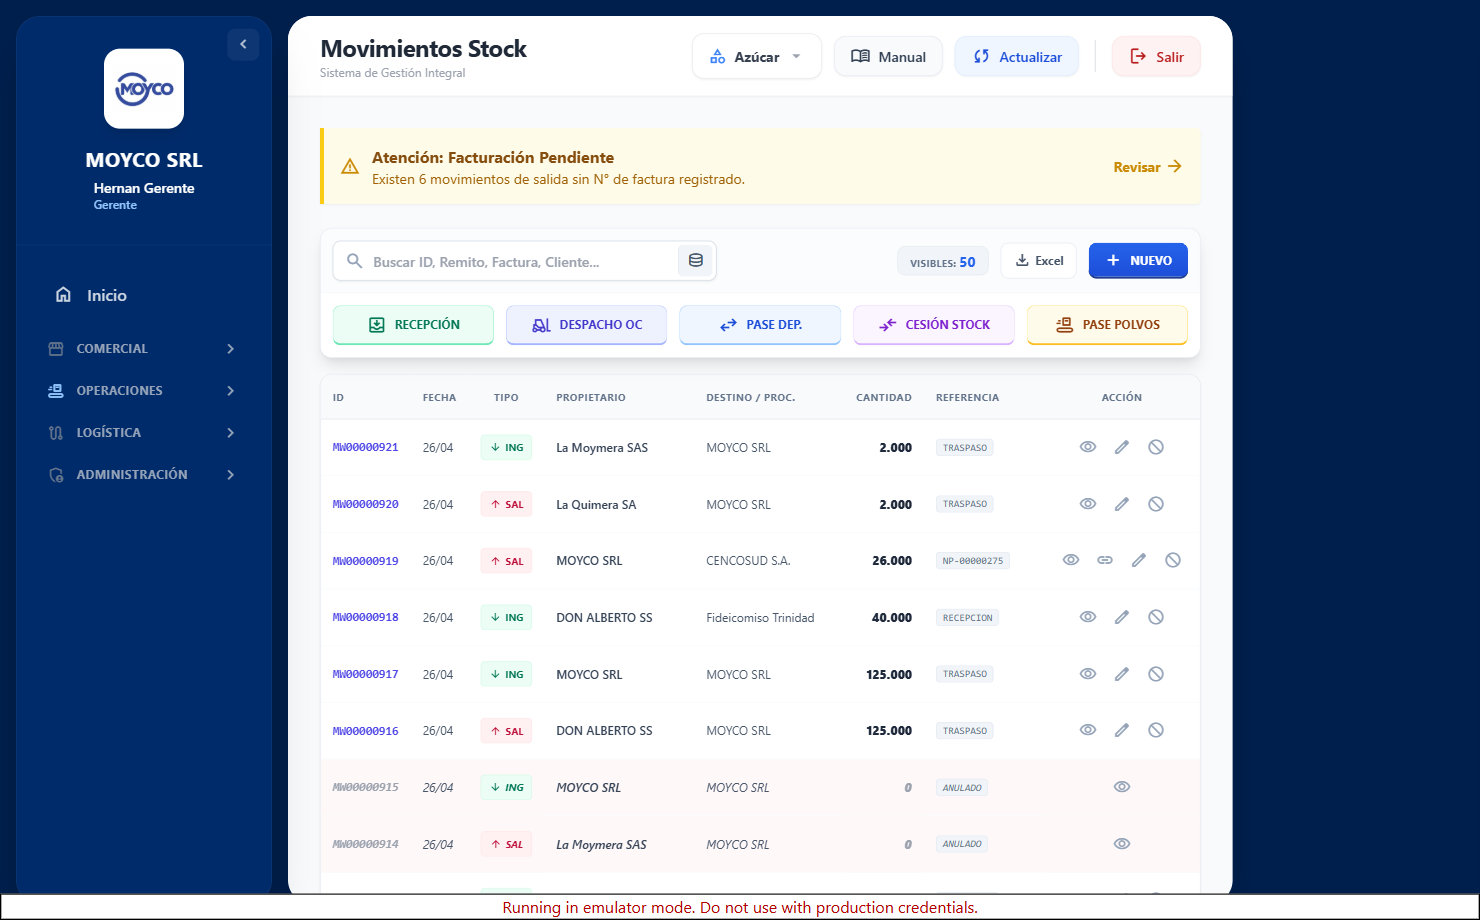
Task: View details of movement MW00000917
Action: point(1088,674)
